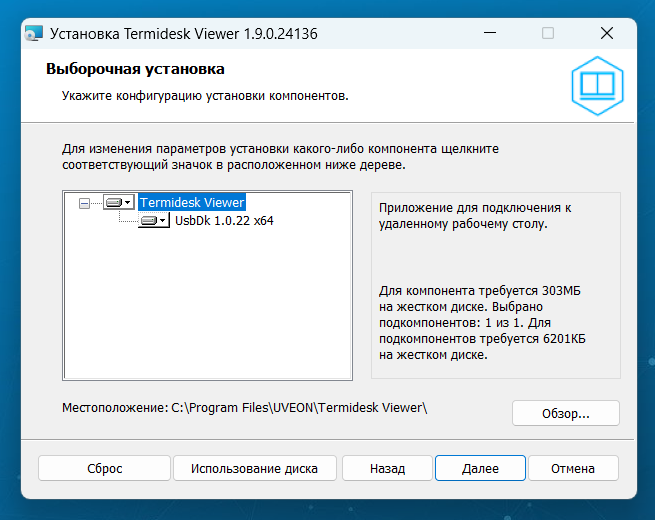Collapse the Termidesk Viewer tree node
The width and height of the screenshot is (655, 520).
[x=84, y=203]
